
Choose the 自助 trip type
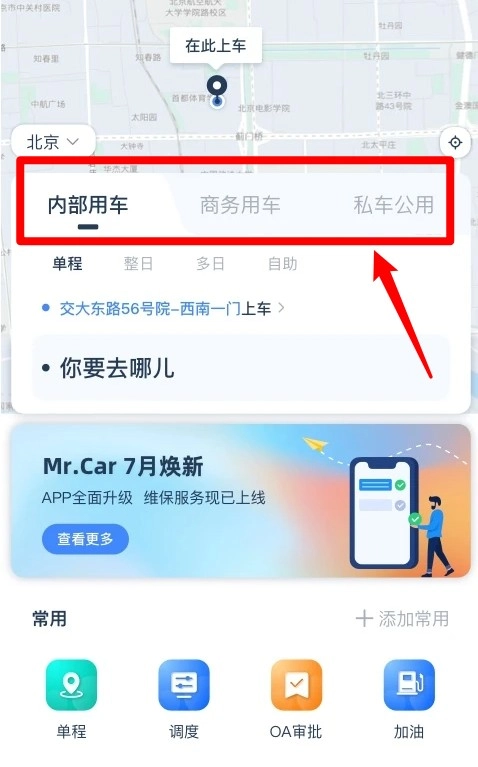click(283, 264)
